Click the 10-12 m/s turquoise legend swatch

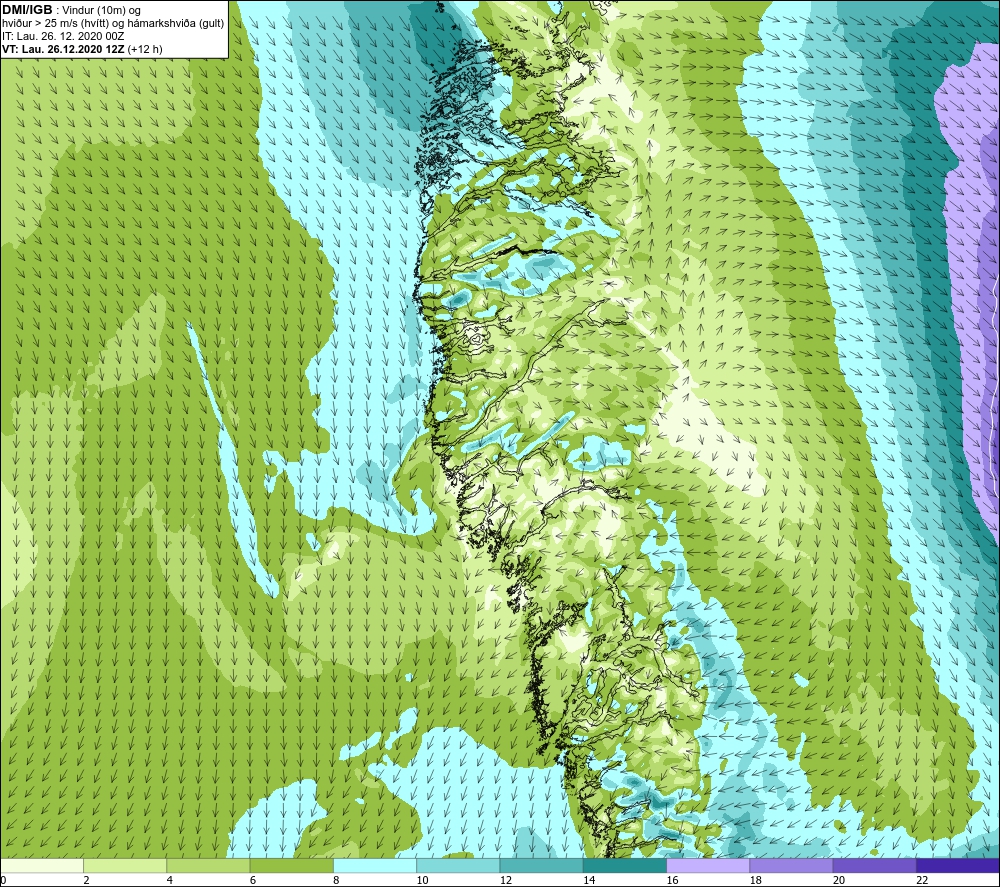(458, 865)
